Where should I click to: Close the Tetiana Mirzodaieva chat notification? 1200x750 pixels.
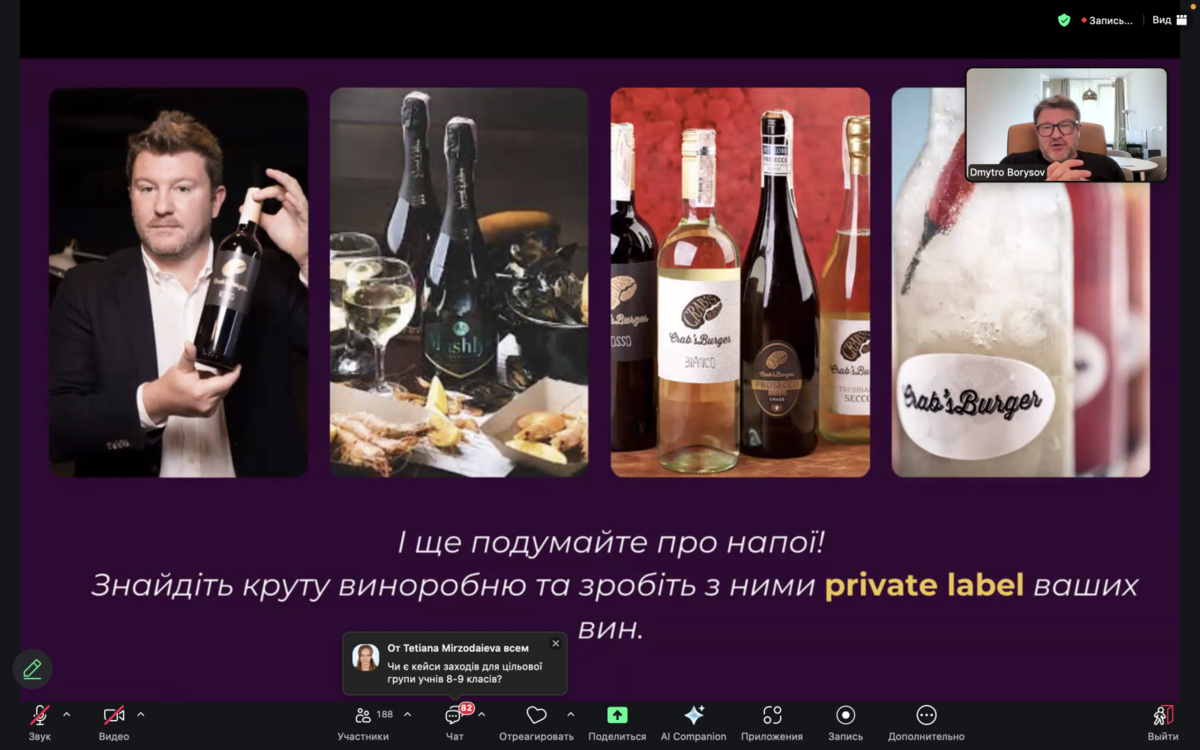(x=556, y=644)
